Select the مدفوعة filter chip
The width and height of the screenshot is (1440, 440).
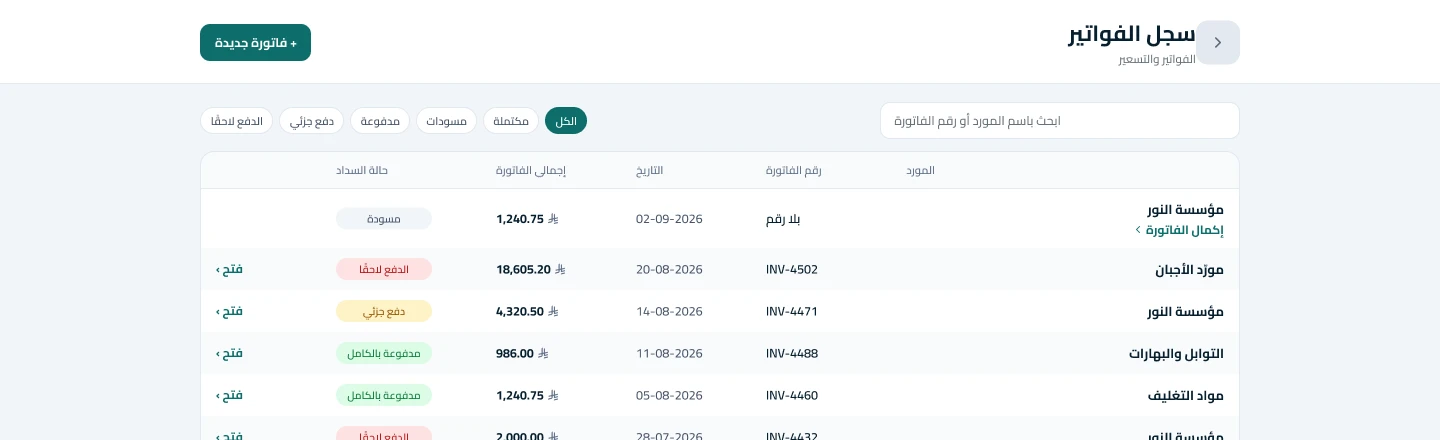[x=380, y=121]
